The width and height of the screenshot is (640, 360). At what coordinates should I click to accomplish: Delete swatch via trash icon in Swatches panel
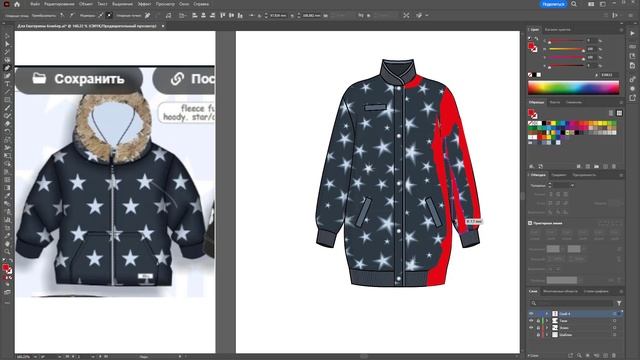(613, 167)
